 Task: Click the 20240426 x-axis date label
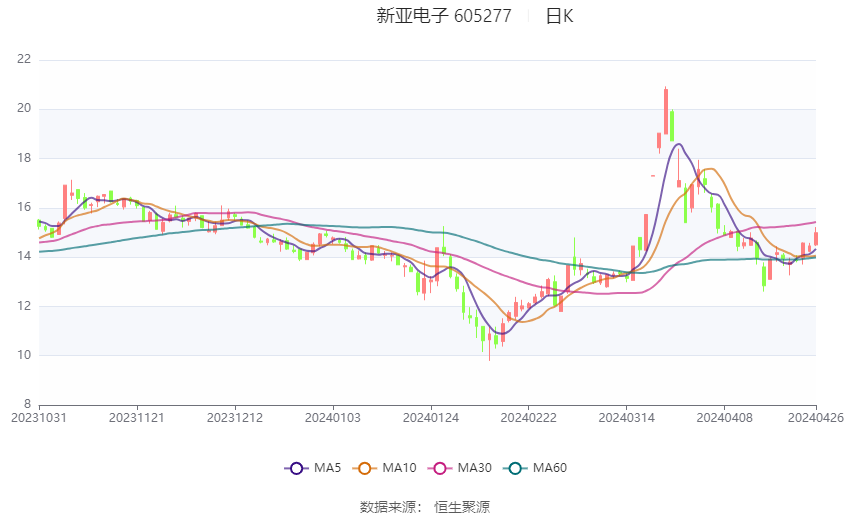(x=816, y=418)
